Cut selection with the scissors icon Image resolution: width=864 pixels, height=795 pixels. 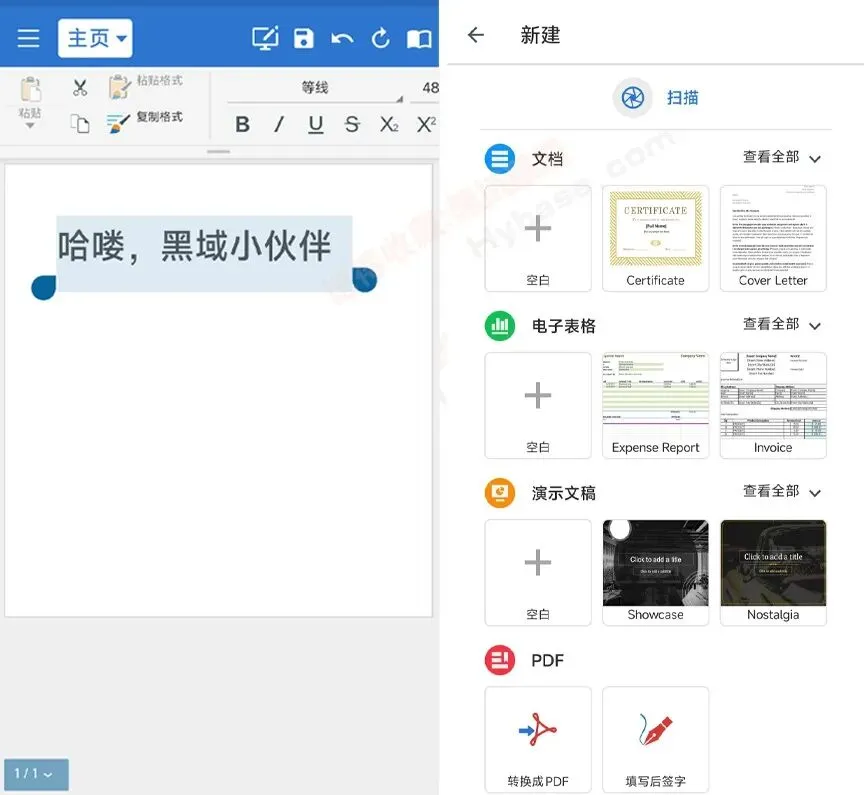80,88
